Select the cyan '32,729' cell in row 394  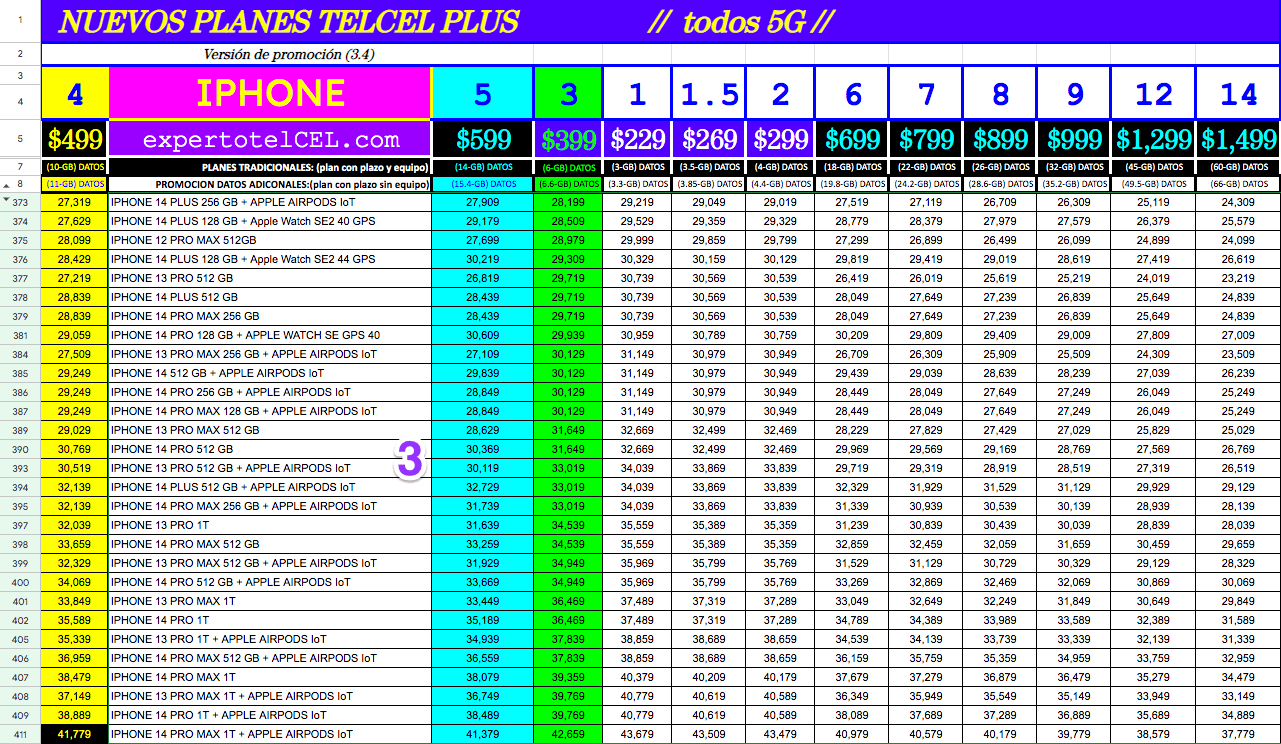click(483, 487)
